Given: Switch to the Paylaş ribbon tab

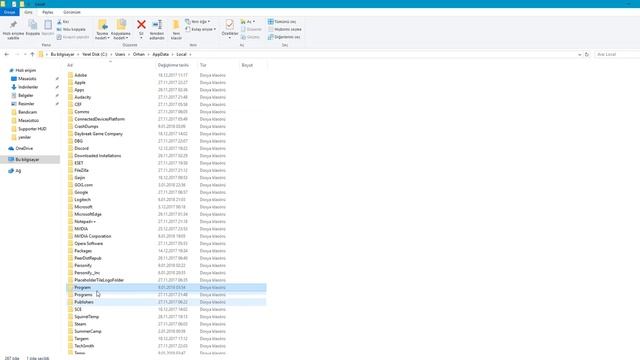Looking at the screenshot, I should click(x=48, y=12).
